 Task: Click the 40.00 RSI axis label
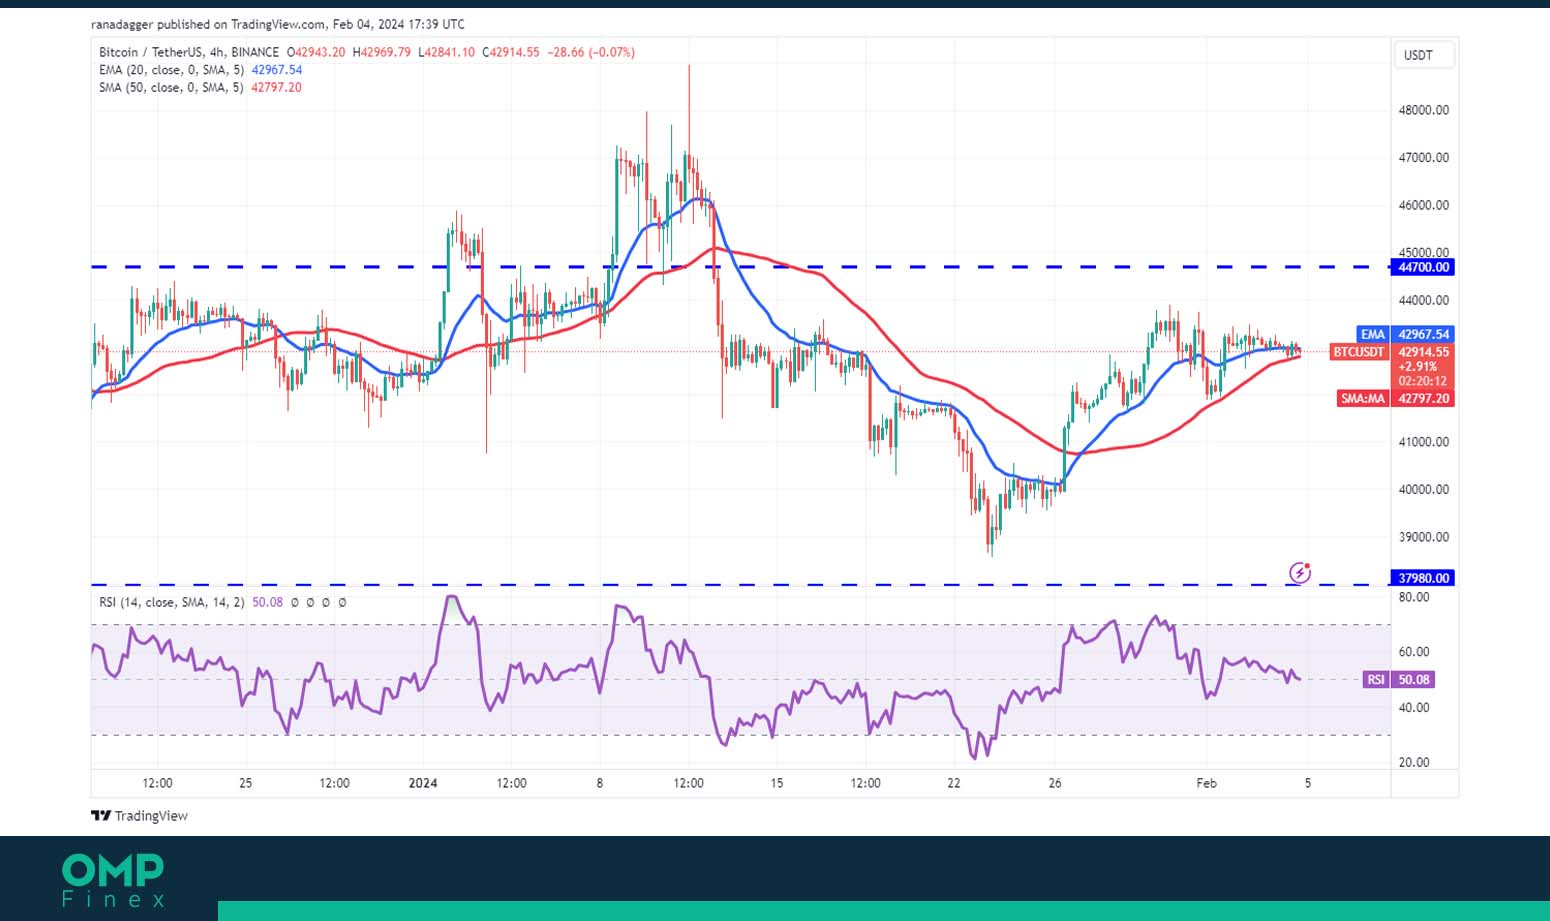pyautogui.click(x=1414, y=707)
